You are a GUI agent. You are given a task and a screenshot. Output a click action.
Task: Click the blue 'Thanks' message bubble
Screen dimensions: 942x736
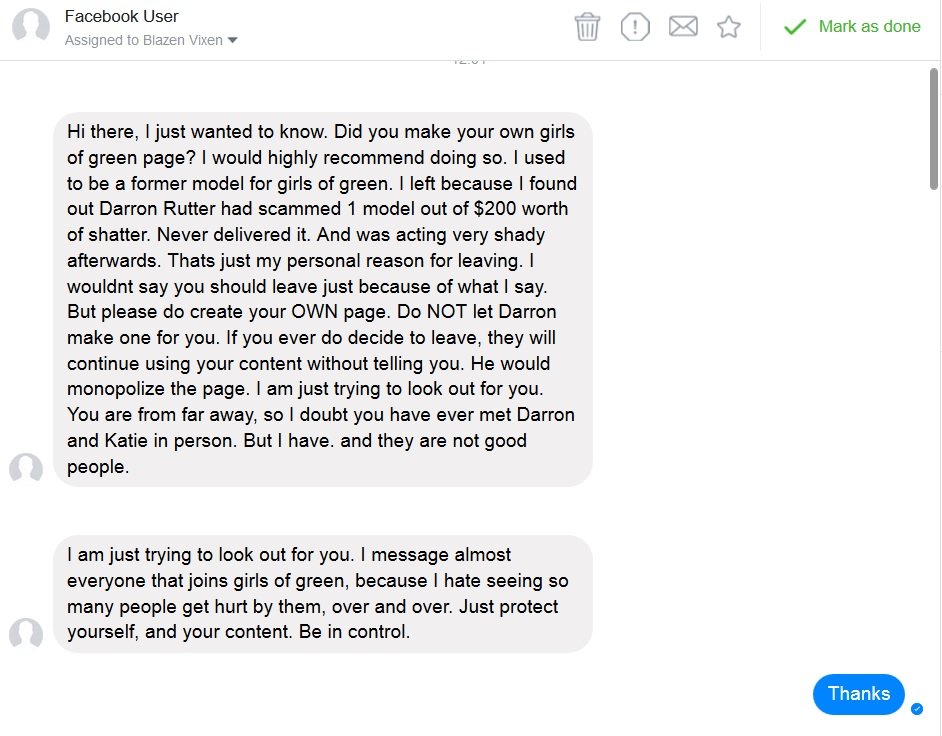[x=858, y=694]
